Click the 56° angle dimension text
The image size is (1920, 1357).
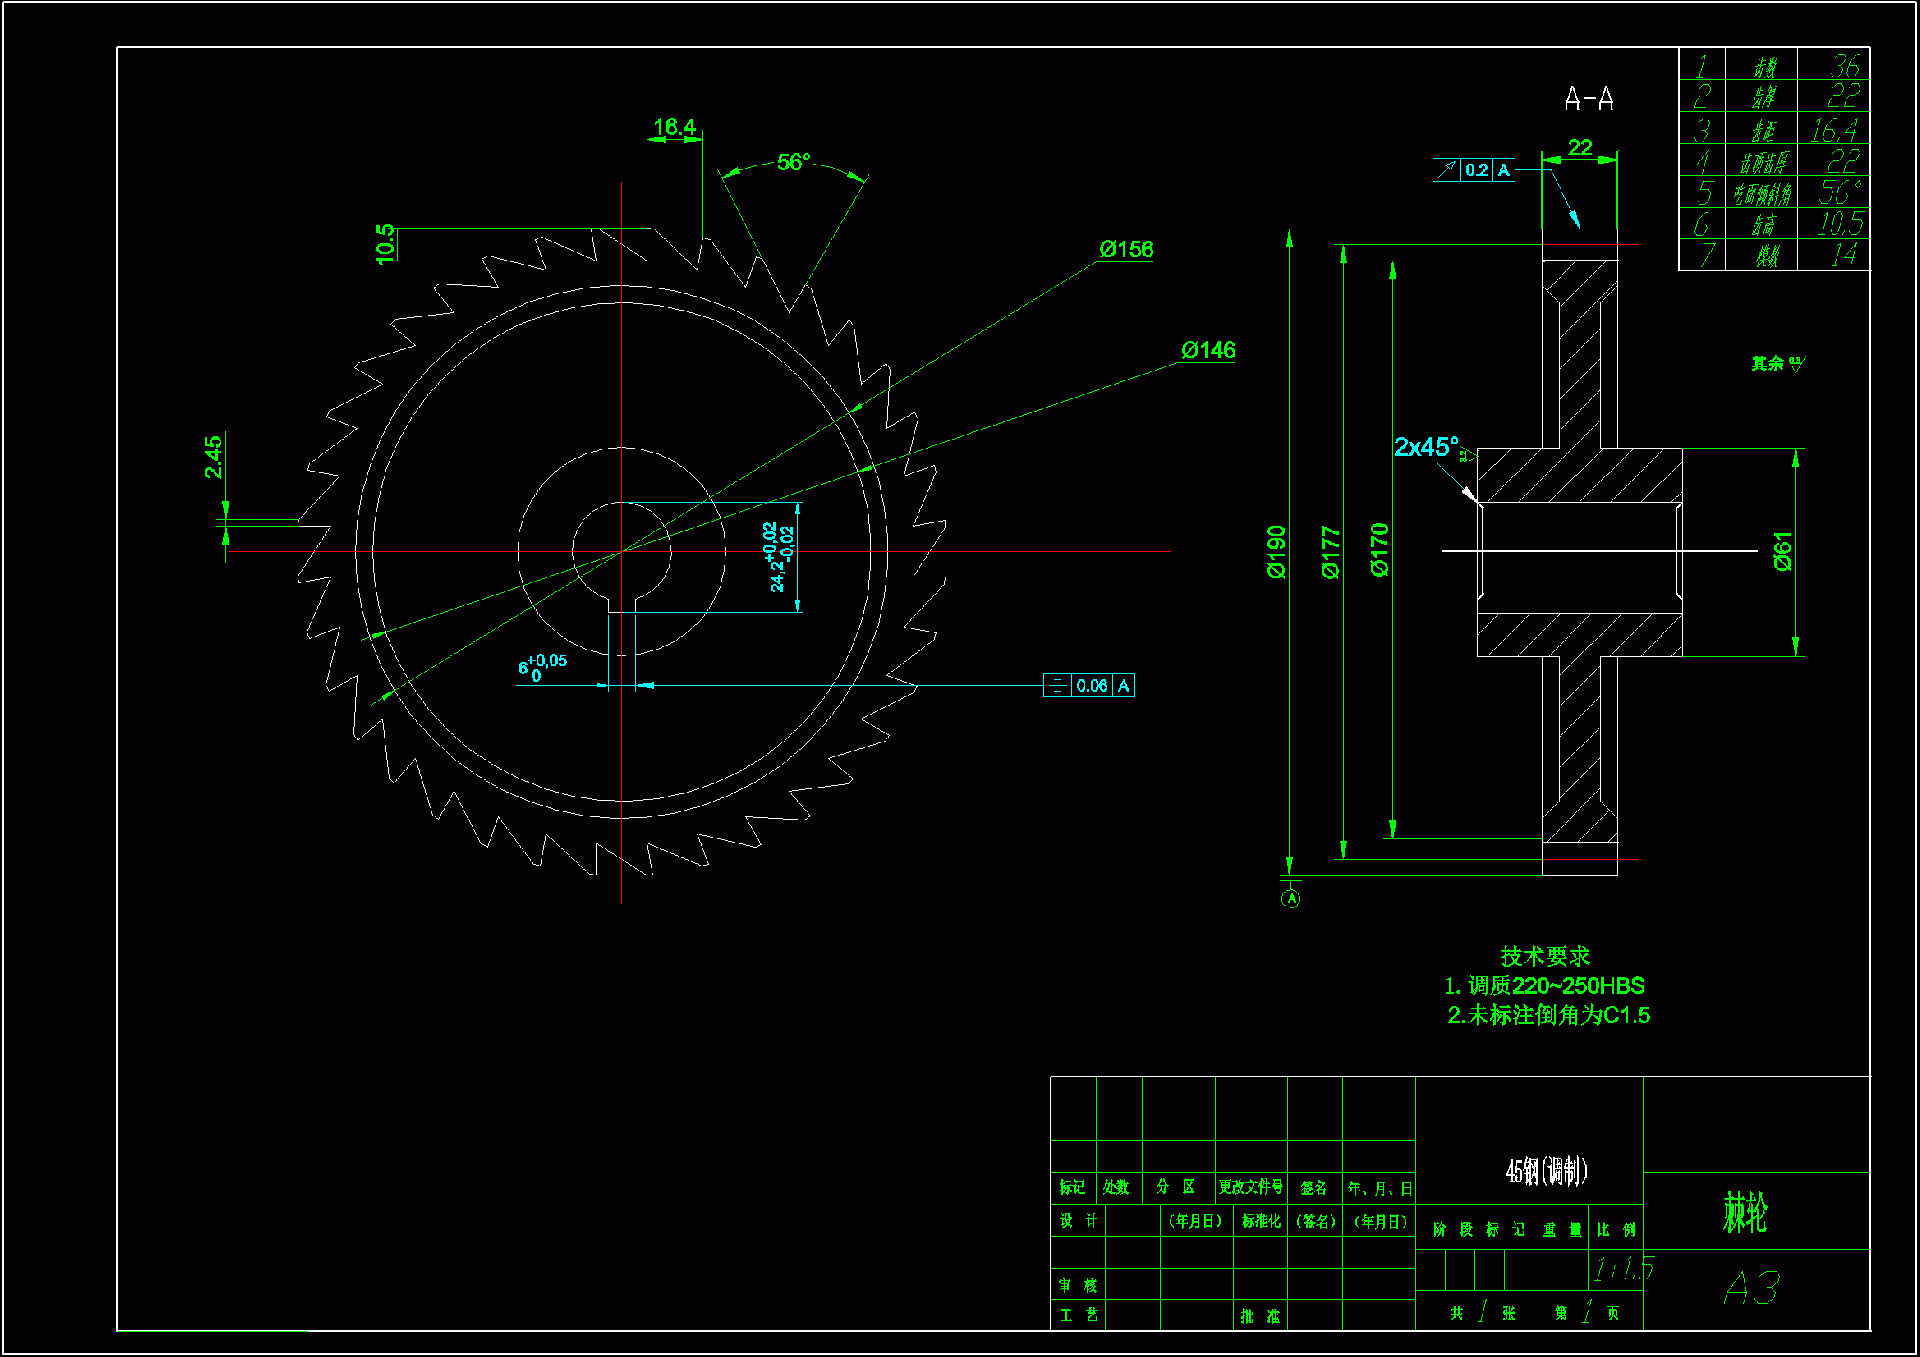[x=793, y=162]
